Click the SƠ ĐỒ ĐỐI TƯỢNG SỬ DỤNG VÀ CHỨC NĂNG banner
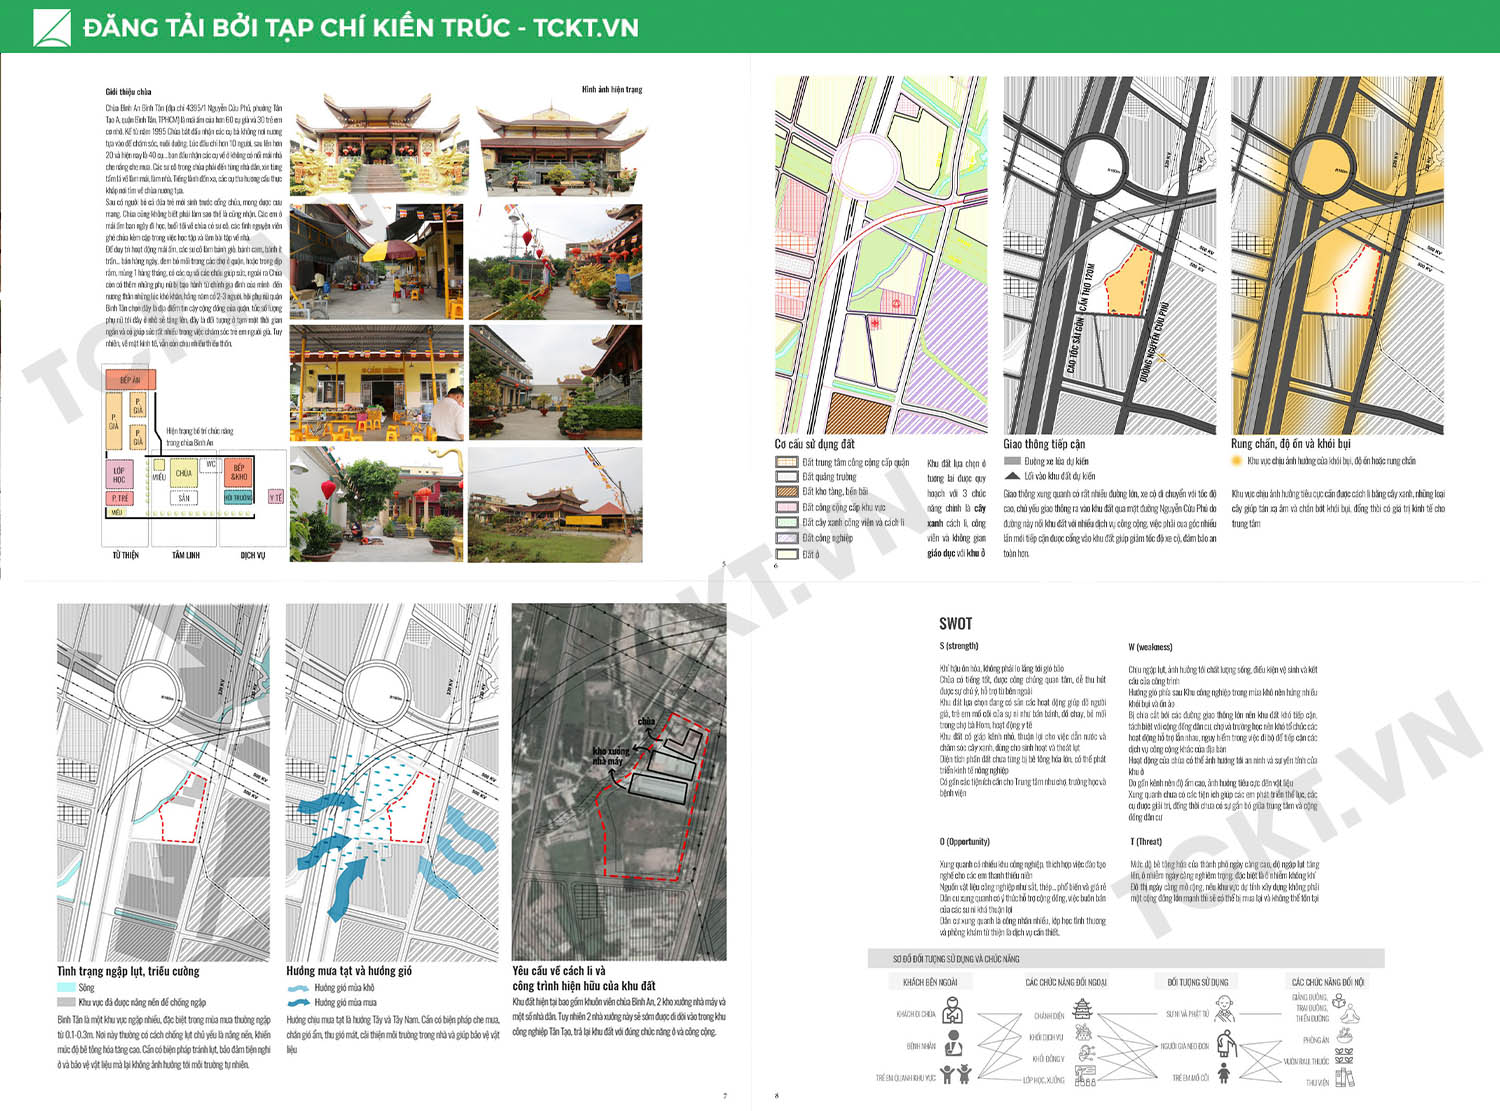 click(1126, 959)
